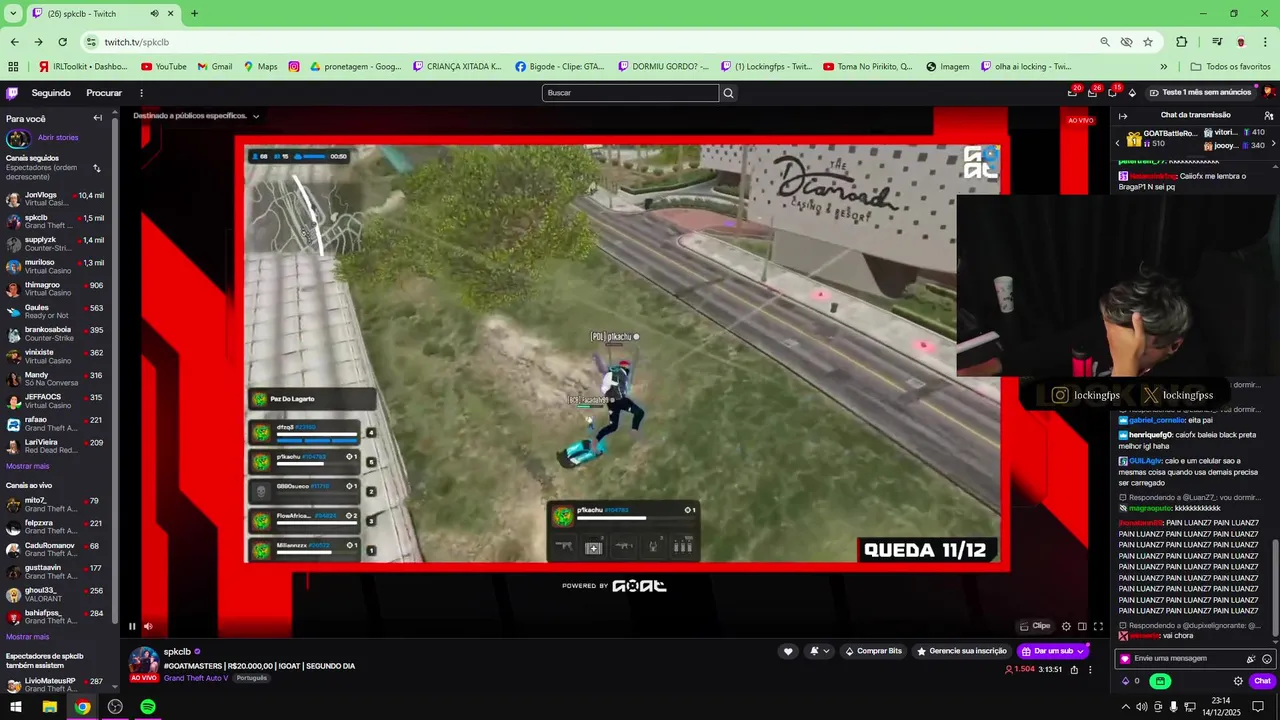Open the Procurar tab
Screen dimensions: 1280x720
[104, 93]
